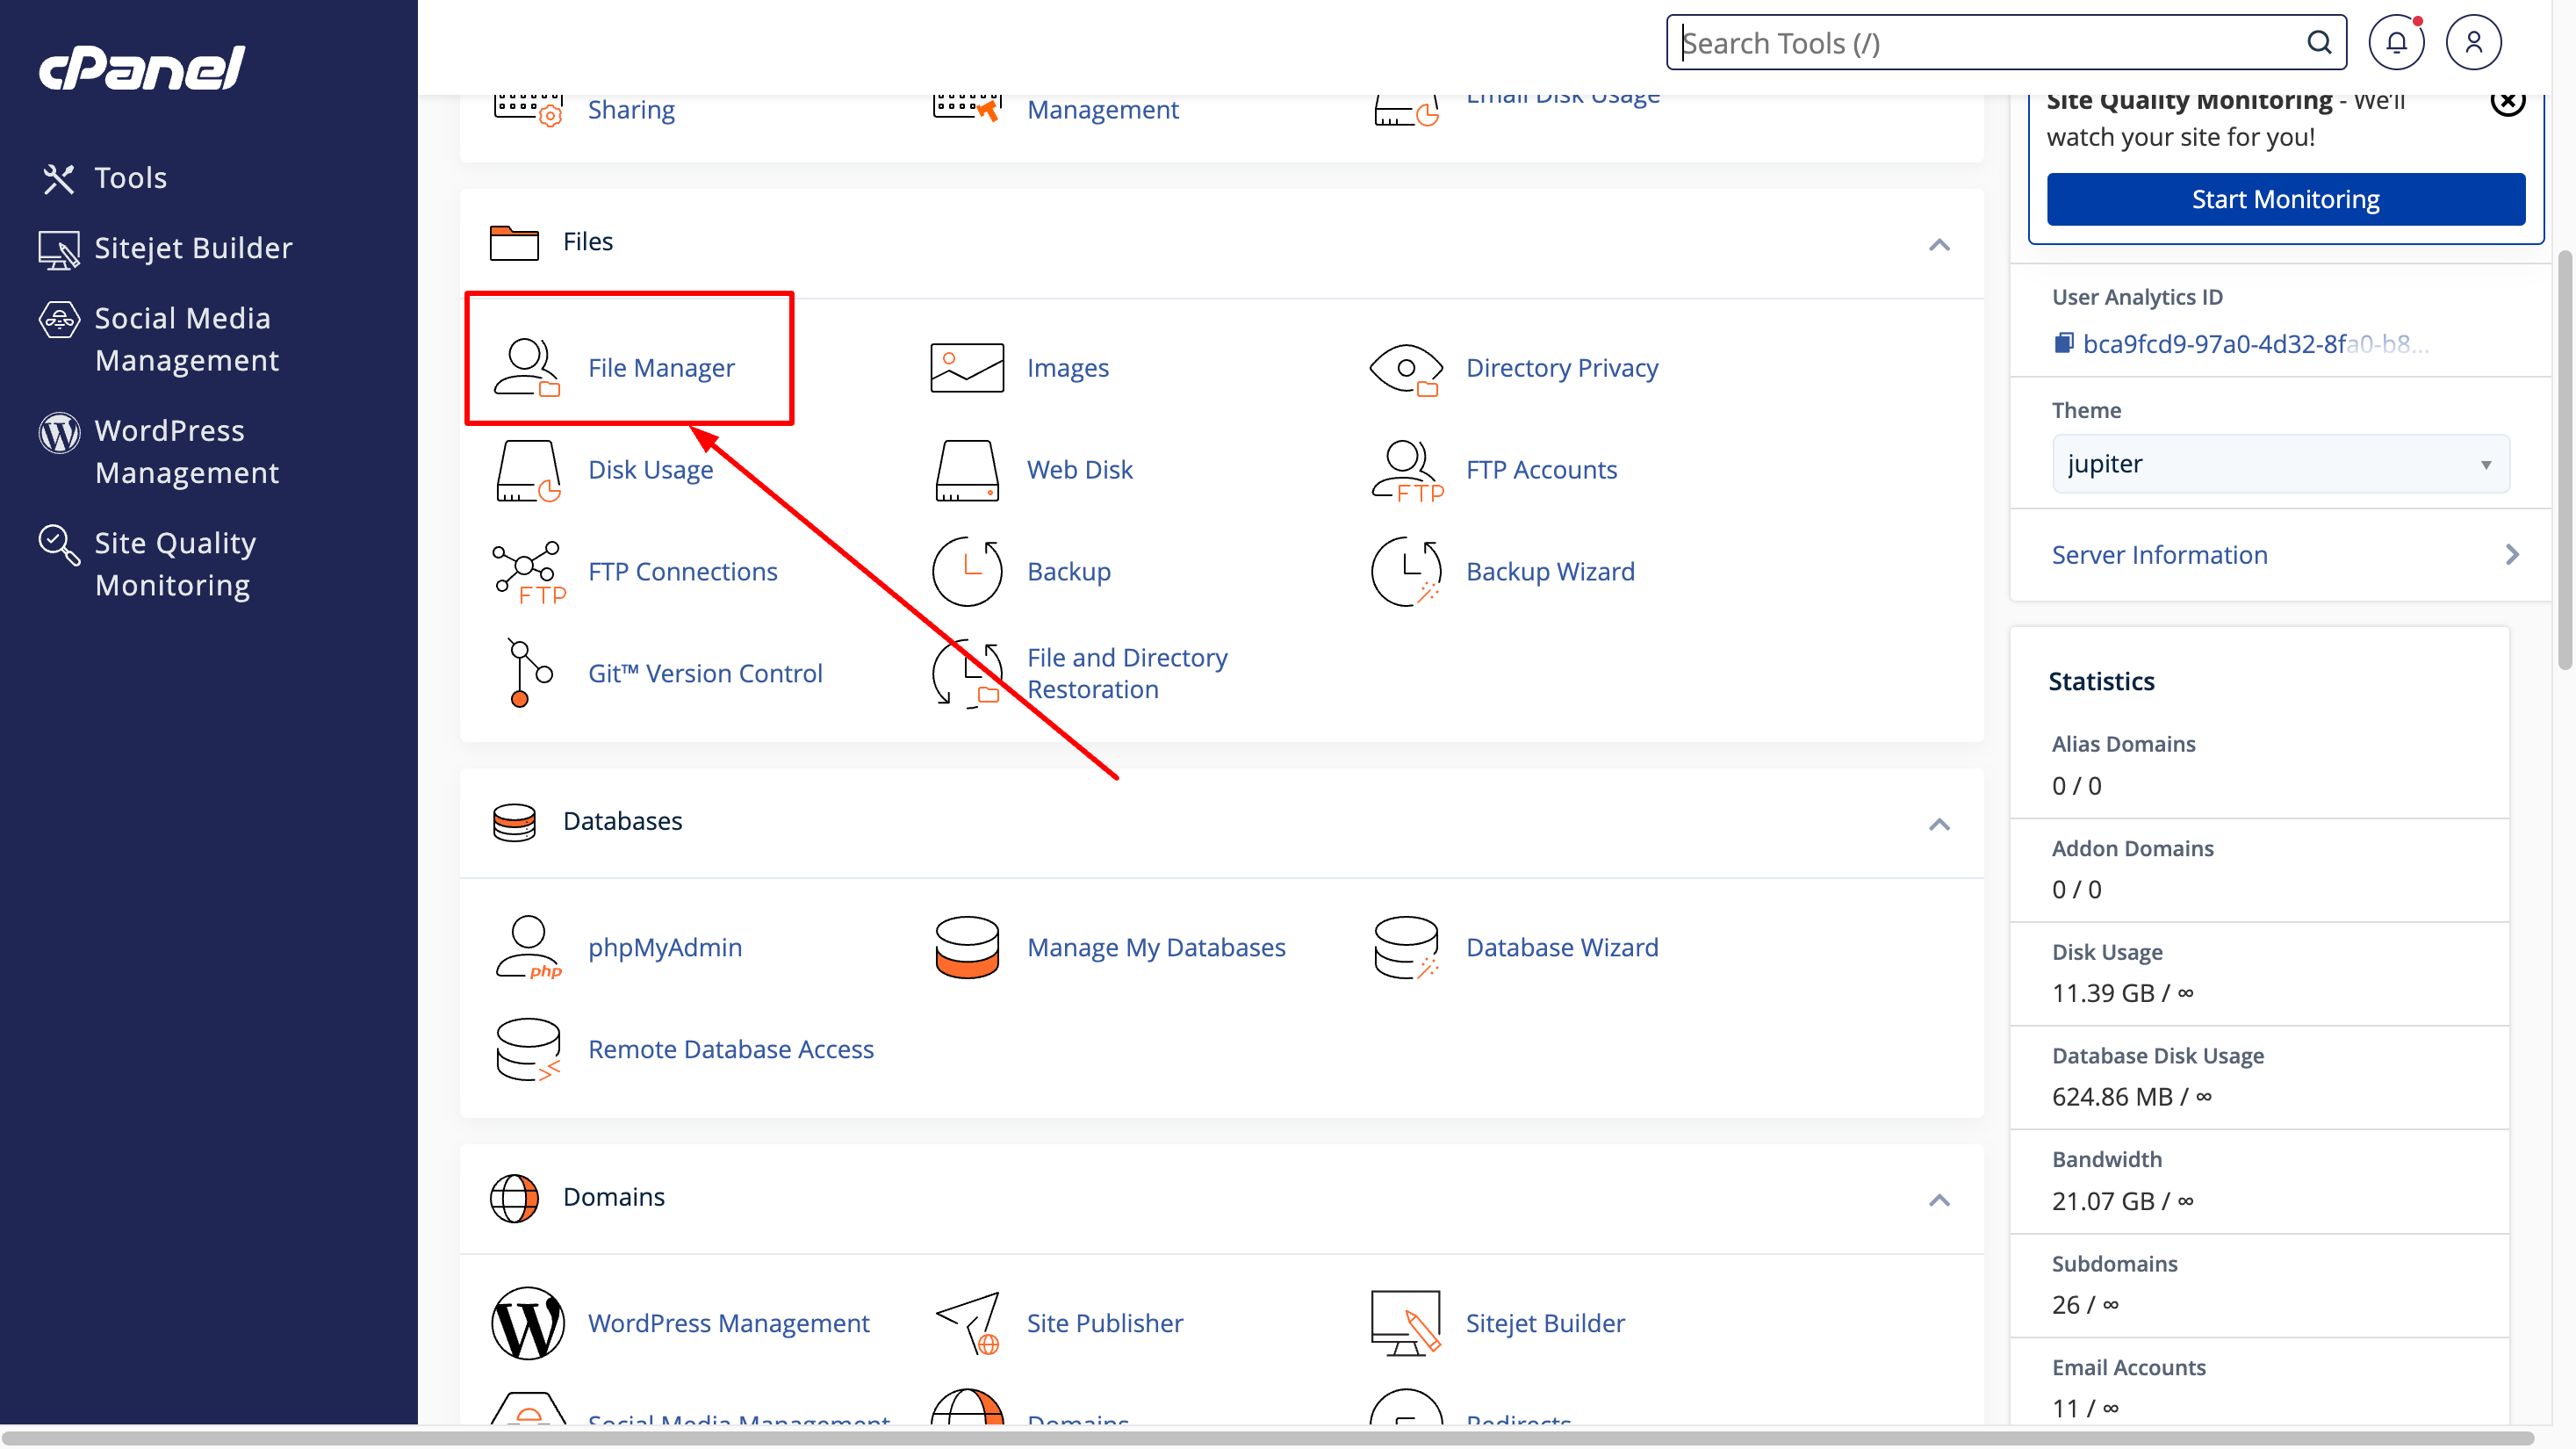Expand Server Information with the arrow
This screenshot has width=2576, height=1449.
pos(2511,555)
